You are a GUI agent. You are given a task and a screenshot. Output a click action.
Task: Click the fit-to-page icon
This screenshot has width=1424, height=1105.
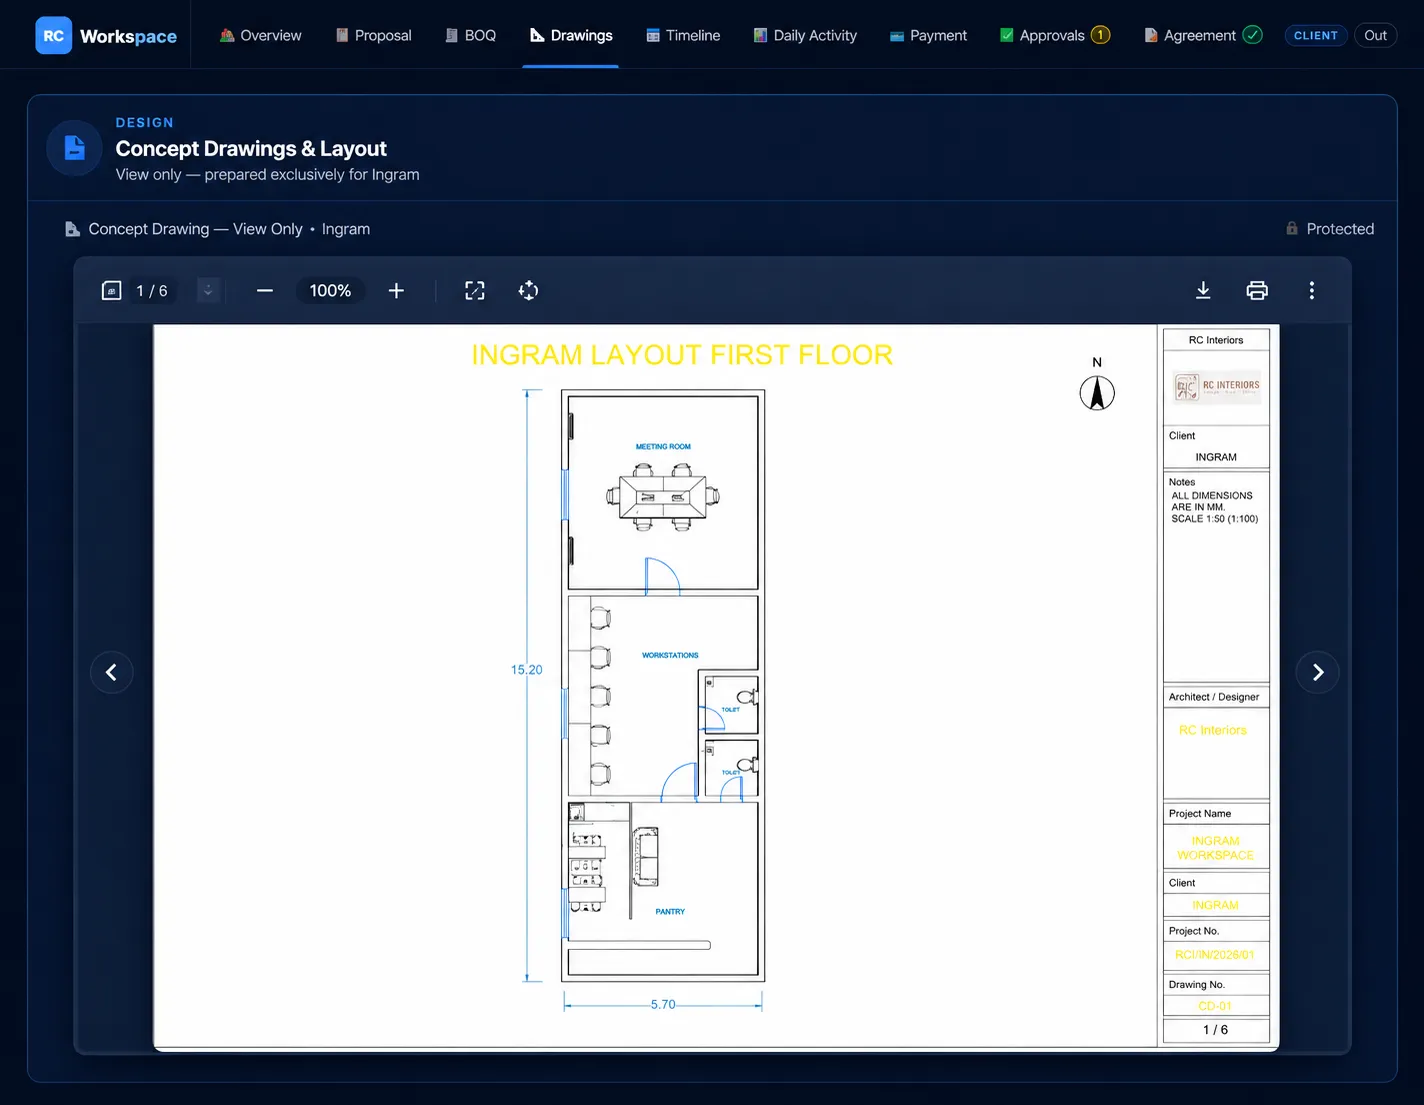475,291
